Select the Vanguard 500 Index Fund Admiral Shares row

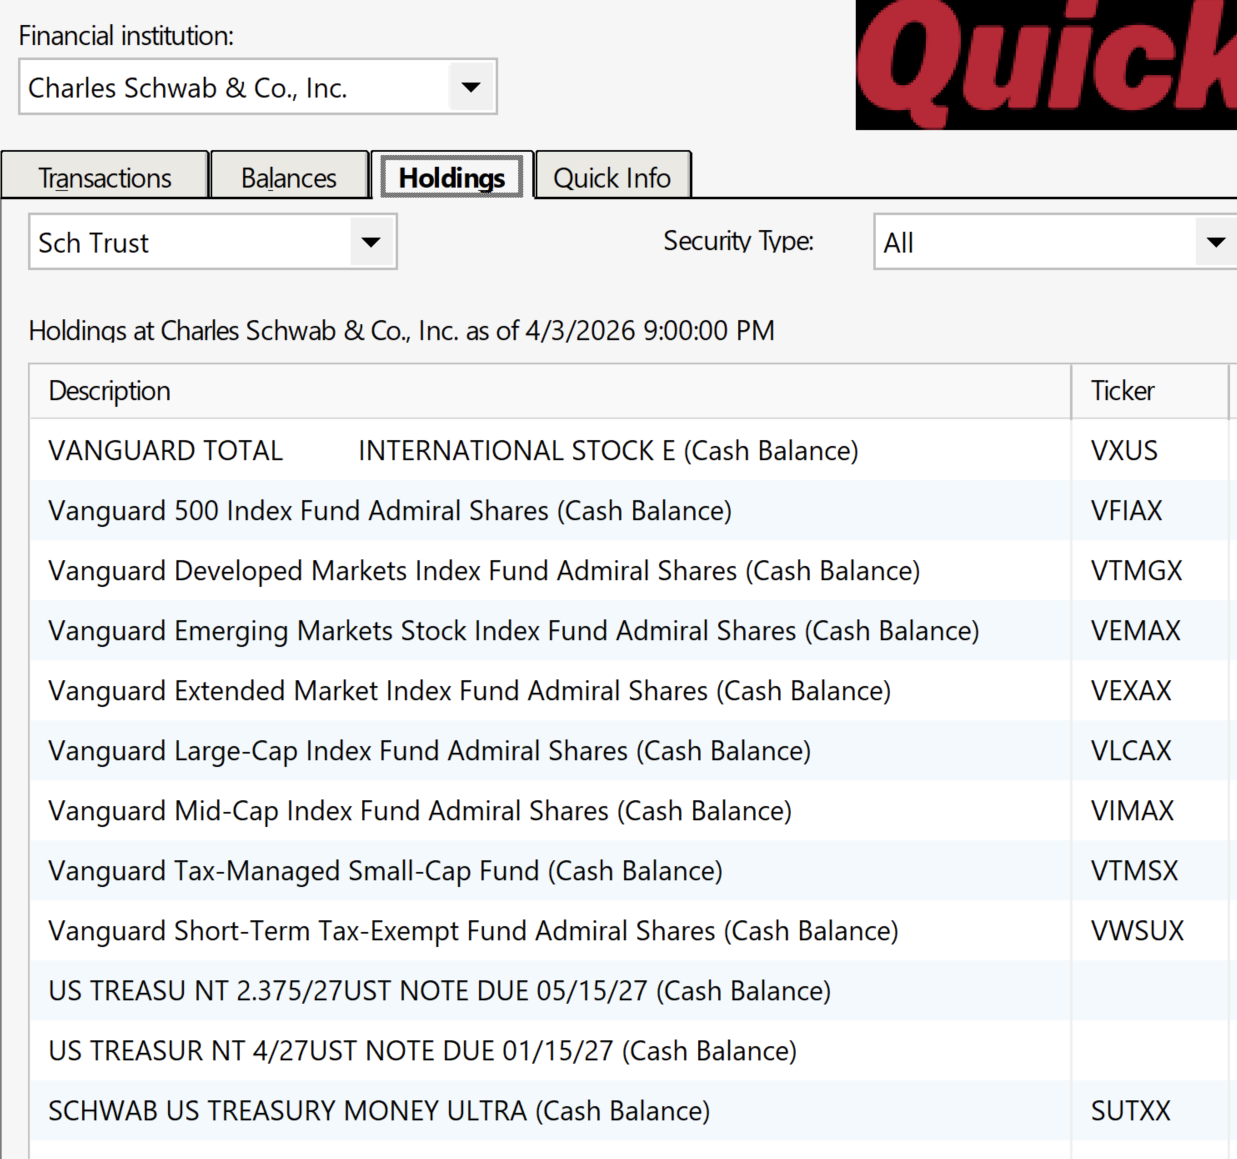(633, 510)
